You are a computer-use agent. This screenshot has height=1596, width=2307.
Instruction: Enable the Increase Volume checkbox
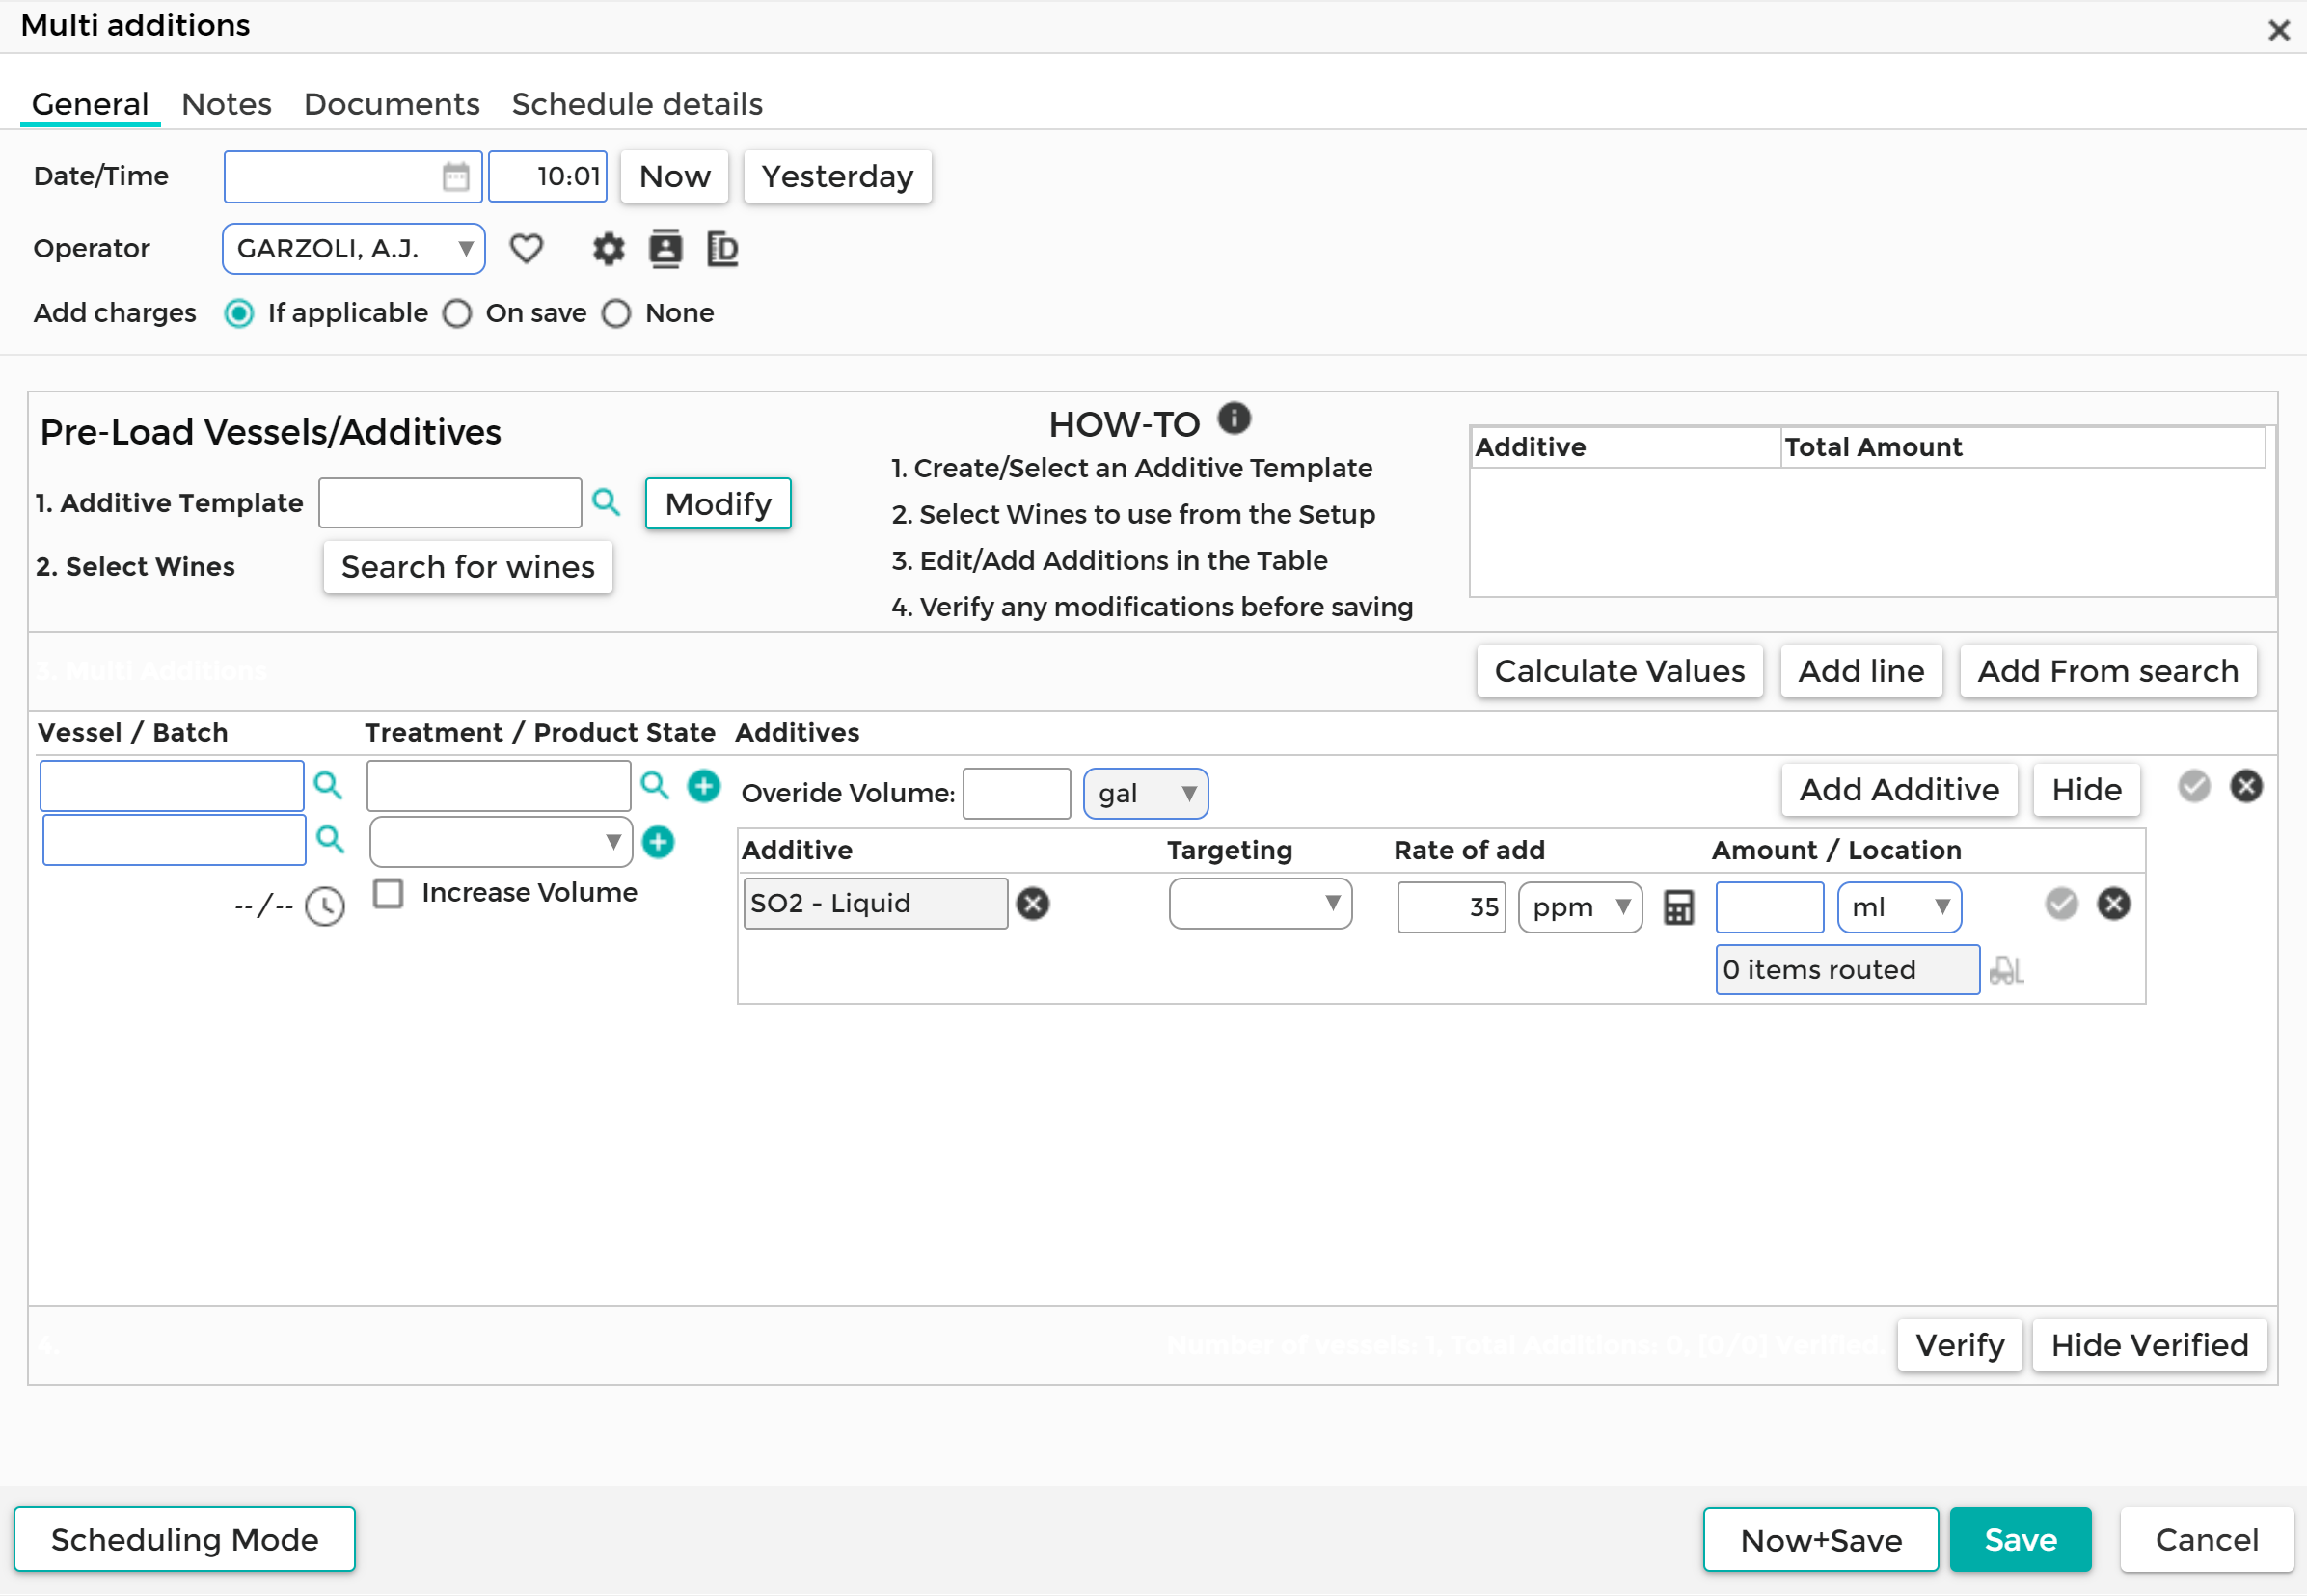pos(388,893)
